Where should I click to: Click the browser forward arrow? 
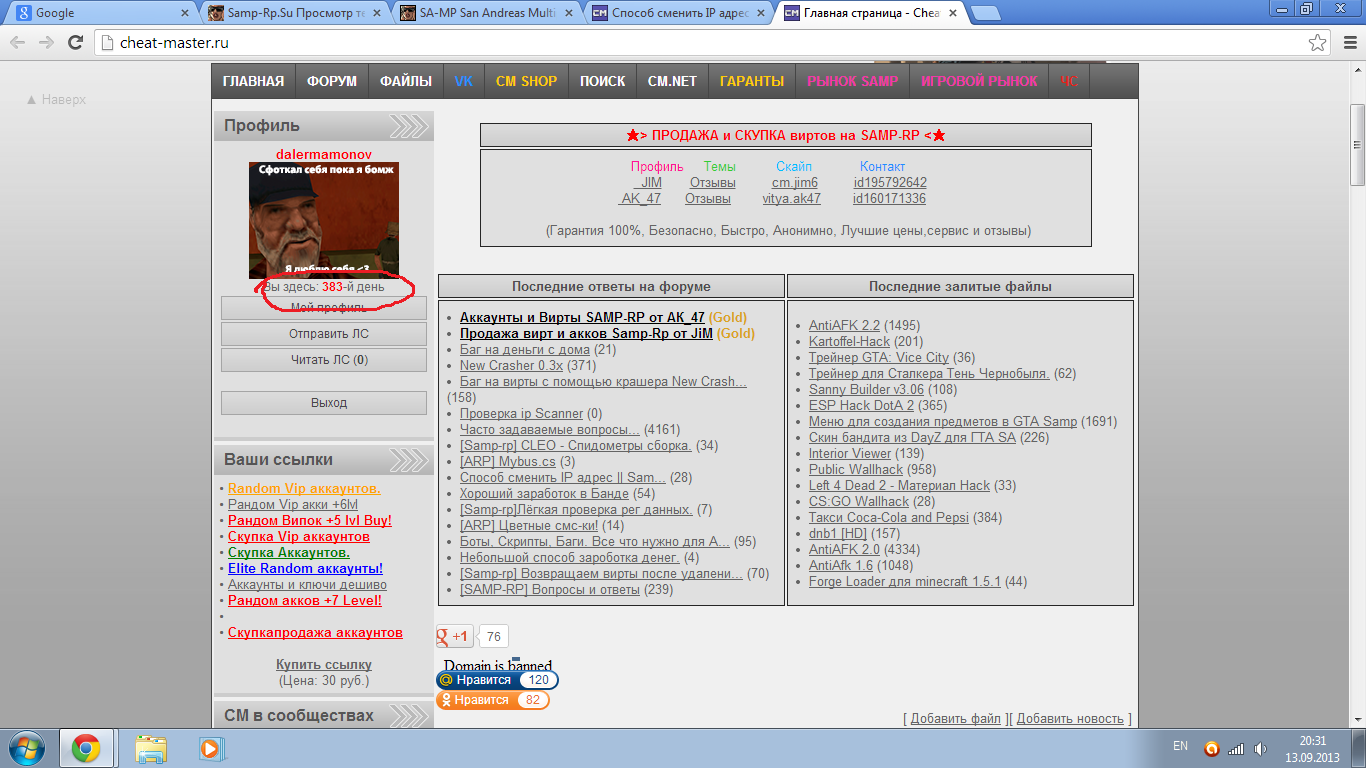coord(46,43)
